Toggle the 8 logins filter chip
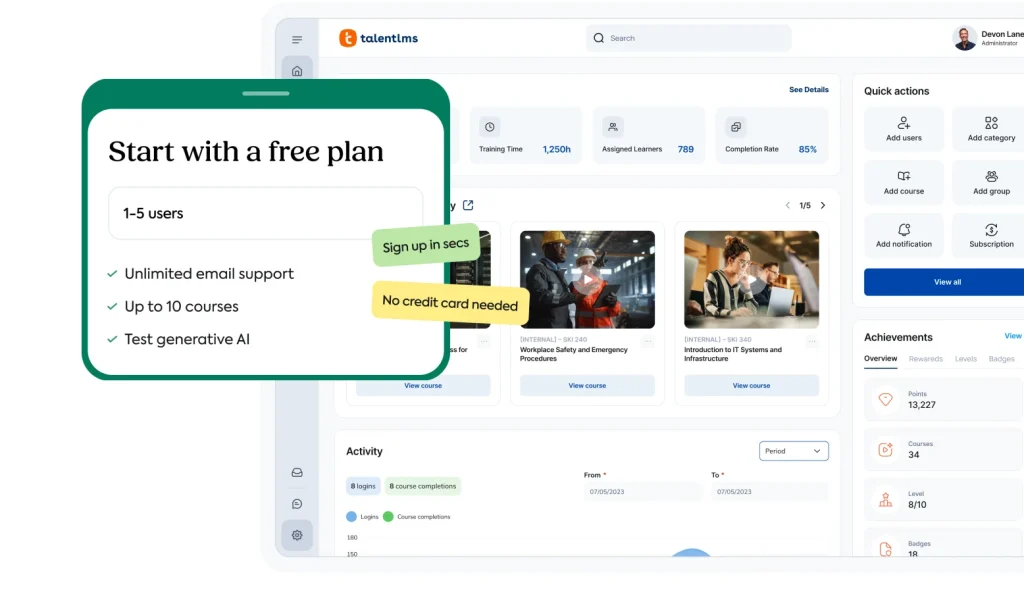The image size is (1024, 600). 363,486
